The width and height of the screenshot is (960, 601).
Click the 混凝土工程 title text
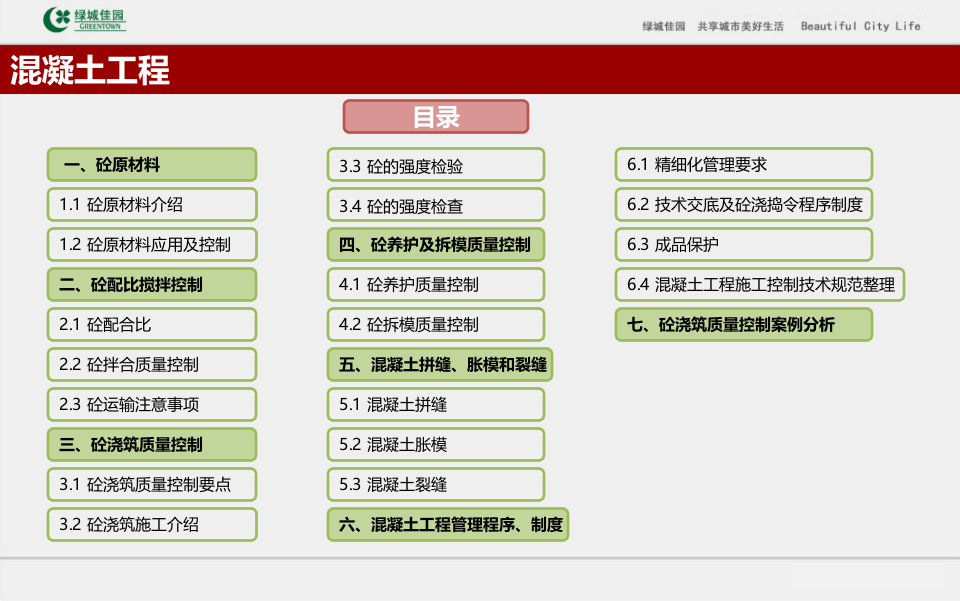coord(90,70)
